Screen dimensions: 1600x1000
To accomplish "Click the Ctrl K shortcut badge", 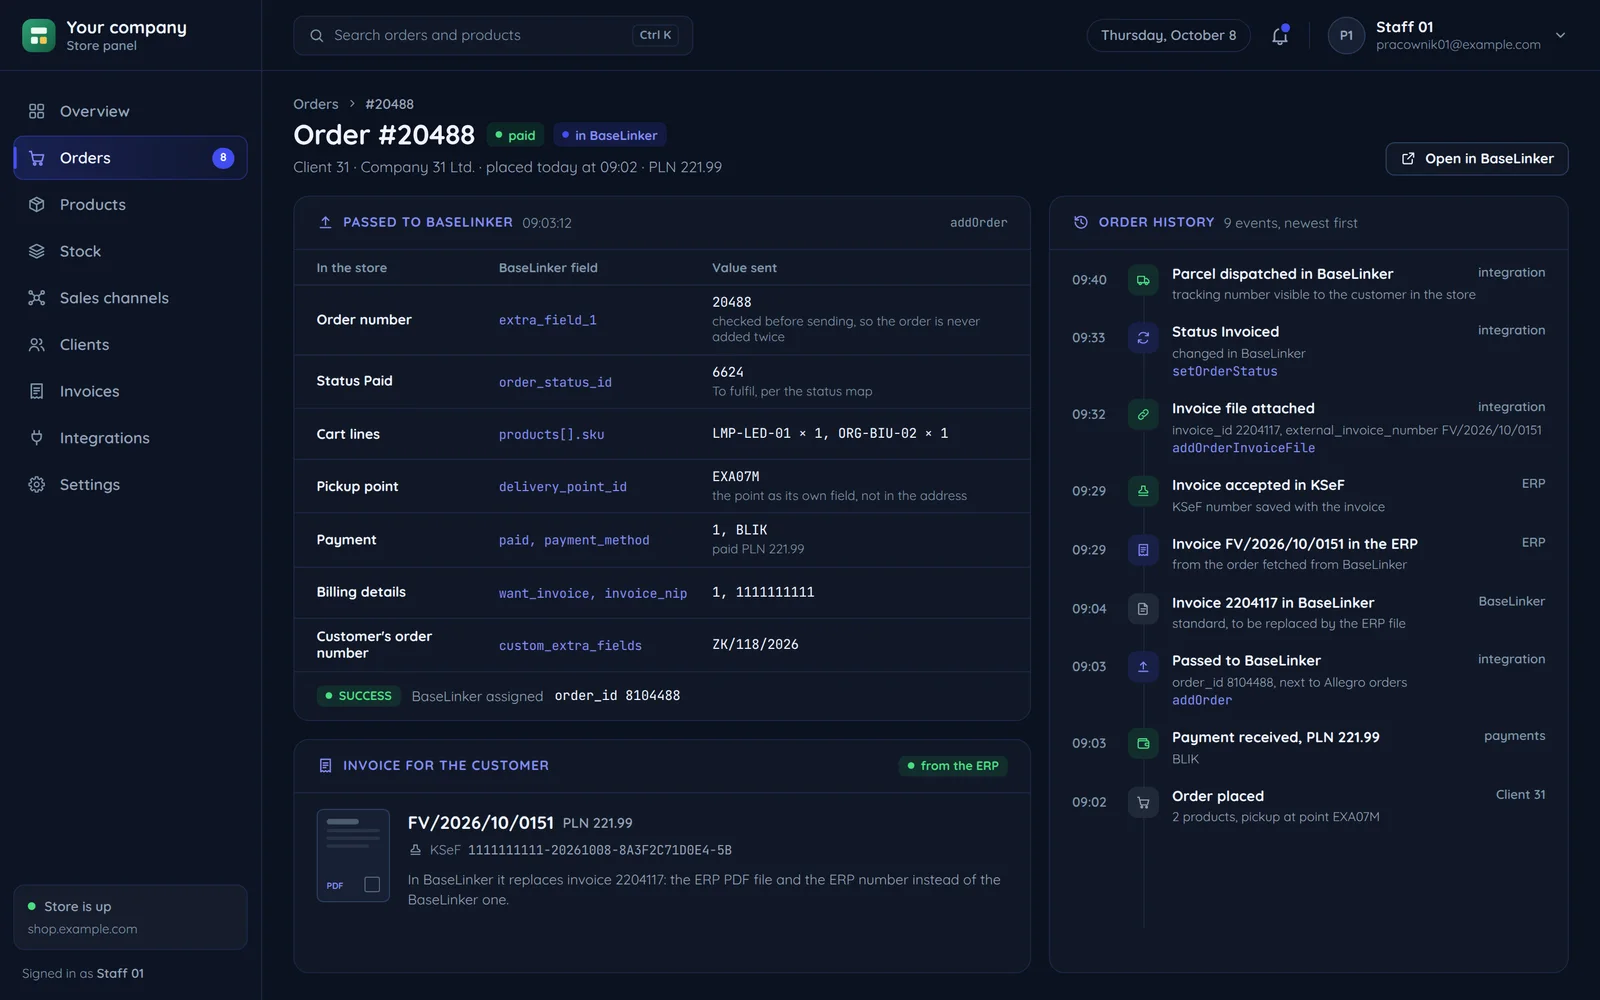I will (655, 35).
